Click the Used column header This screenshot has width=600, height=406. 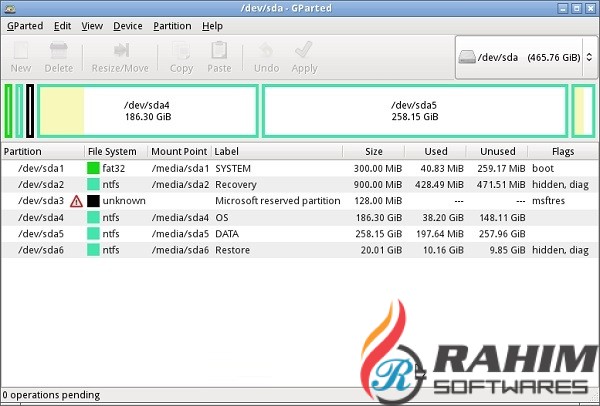pos(435,152)
